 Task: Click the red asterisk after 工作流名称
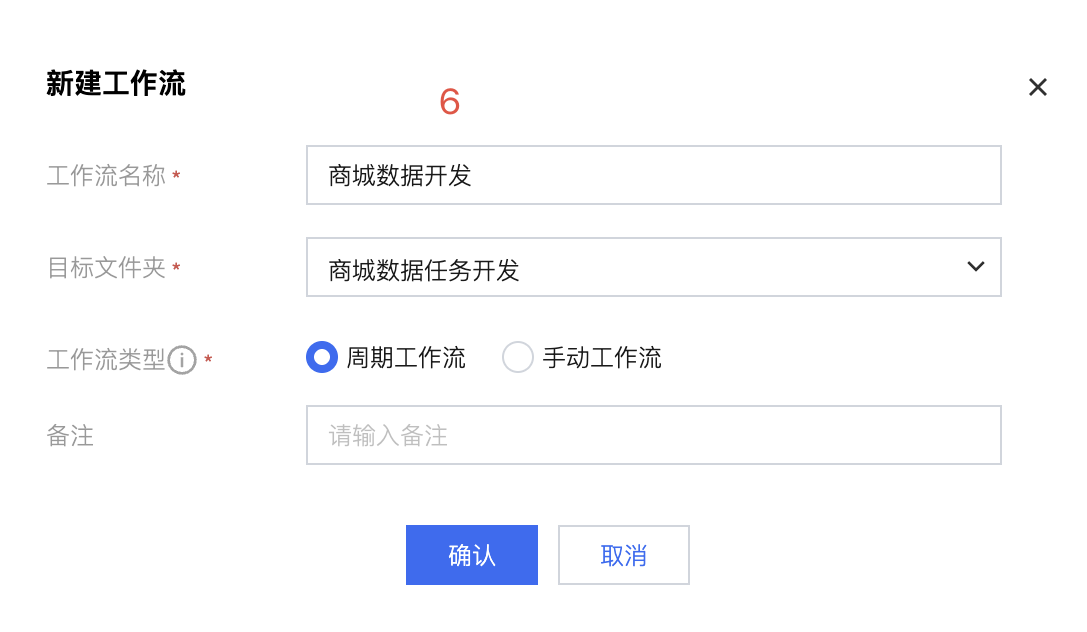177,177
